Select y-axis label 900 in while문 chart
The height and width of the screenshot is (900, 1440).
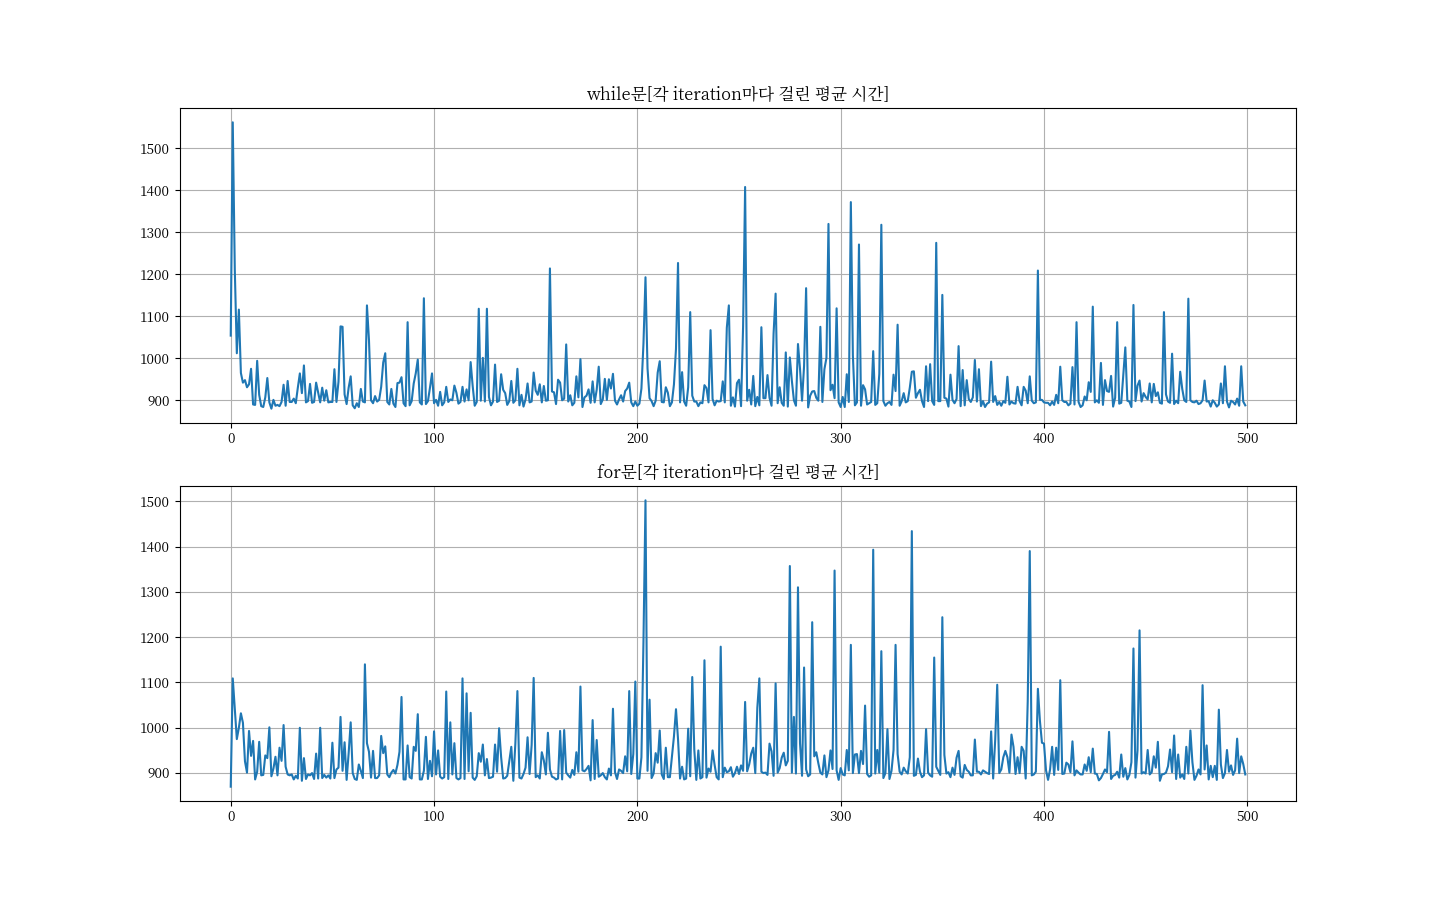[x=158, y=401]
